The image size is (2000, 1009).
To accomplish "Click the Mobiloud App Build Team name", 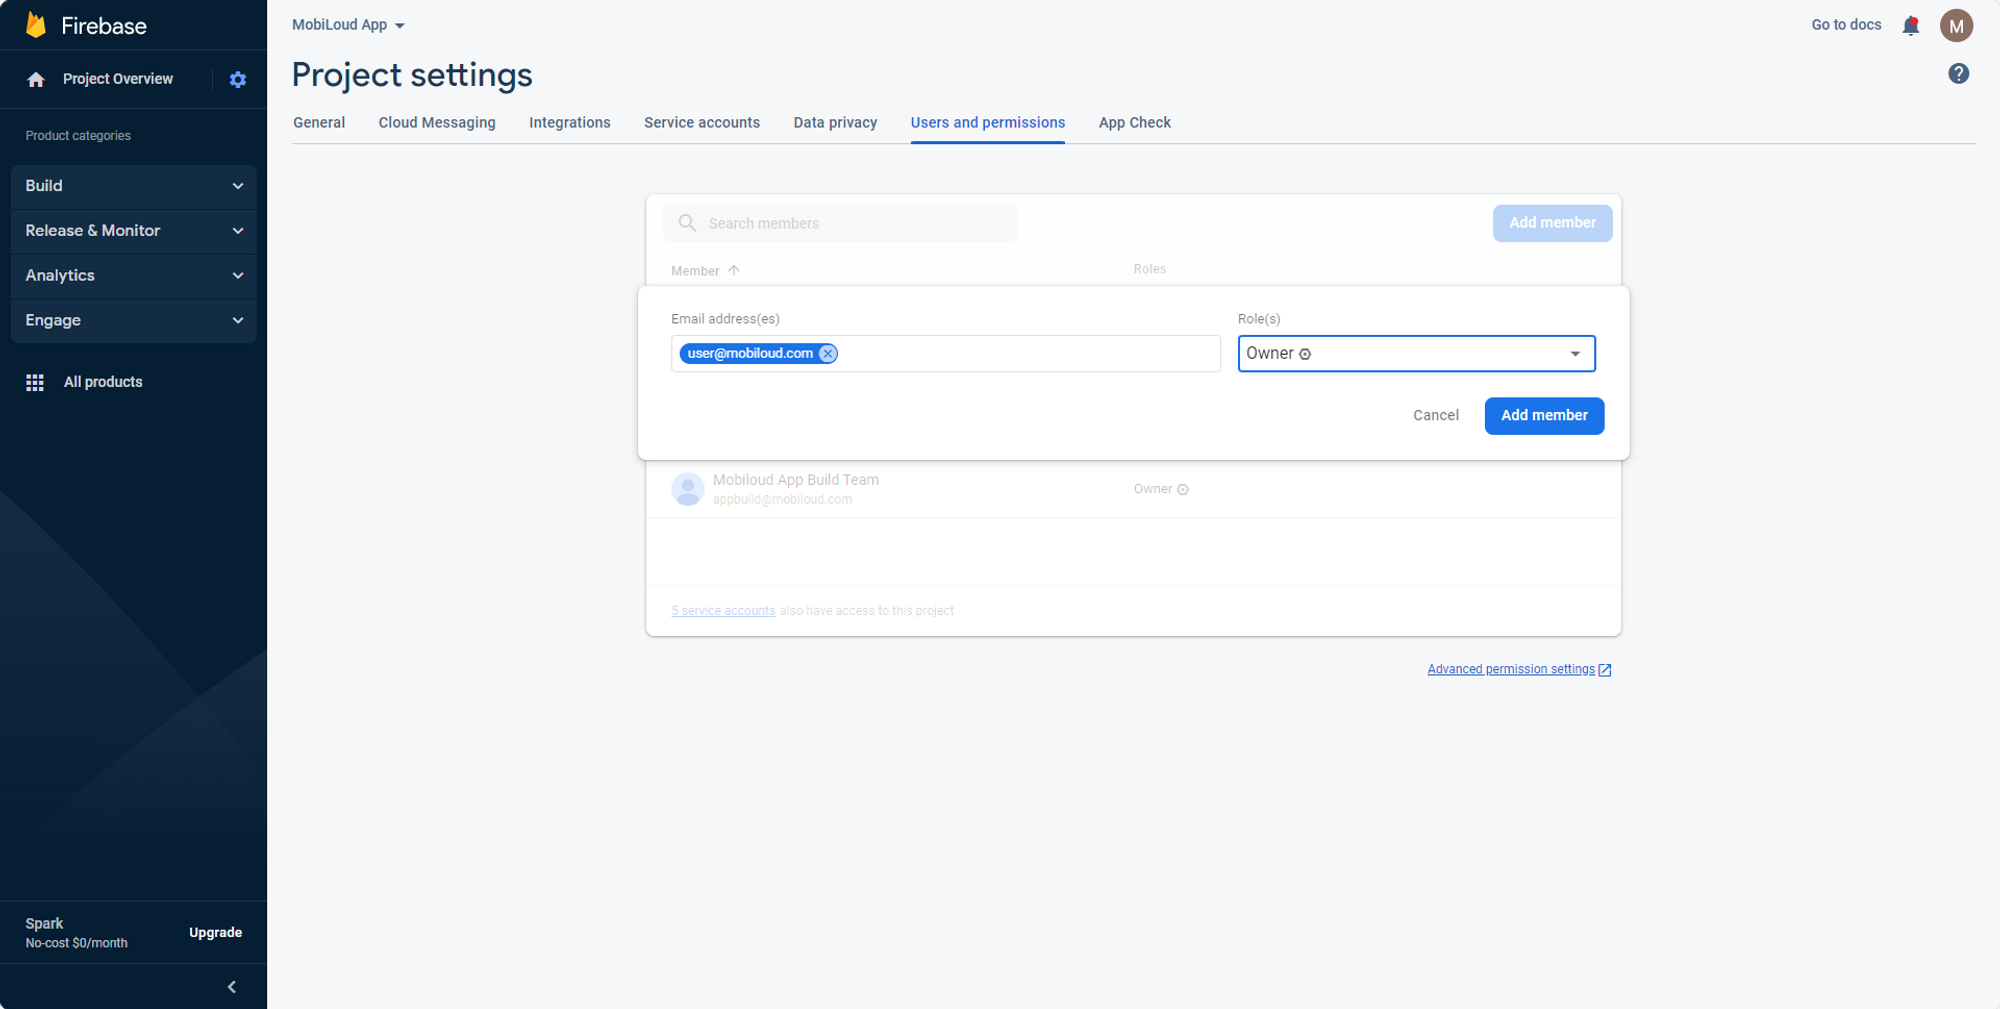I will 796,480.
